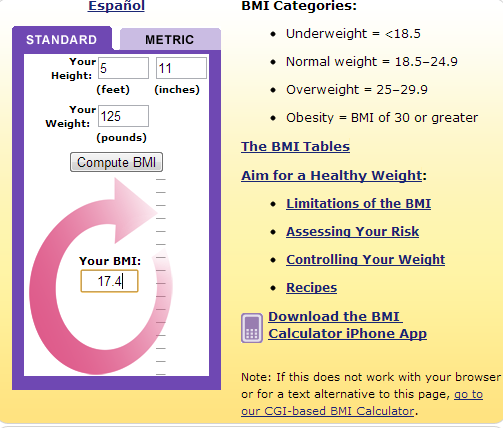Focus the height feet input field
The width and height of the screenshot is (503, 428).
pyautogui.click(x=123, y=68)
